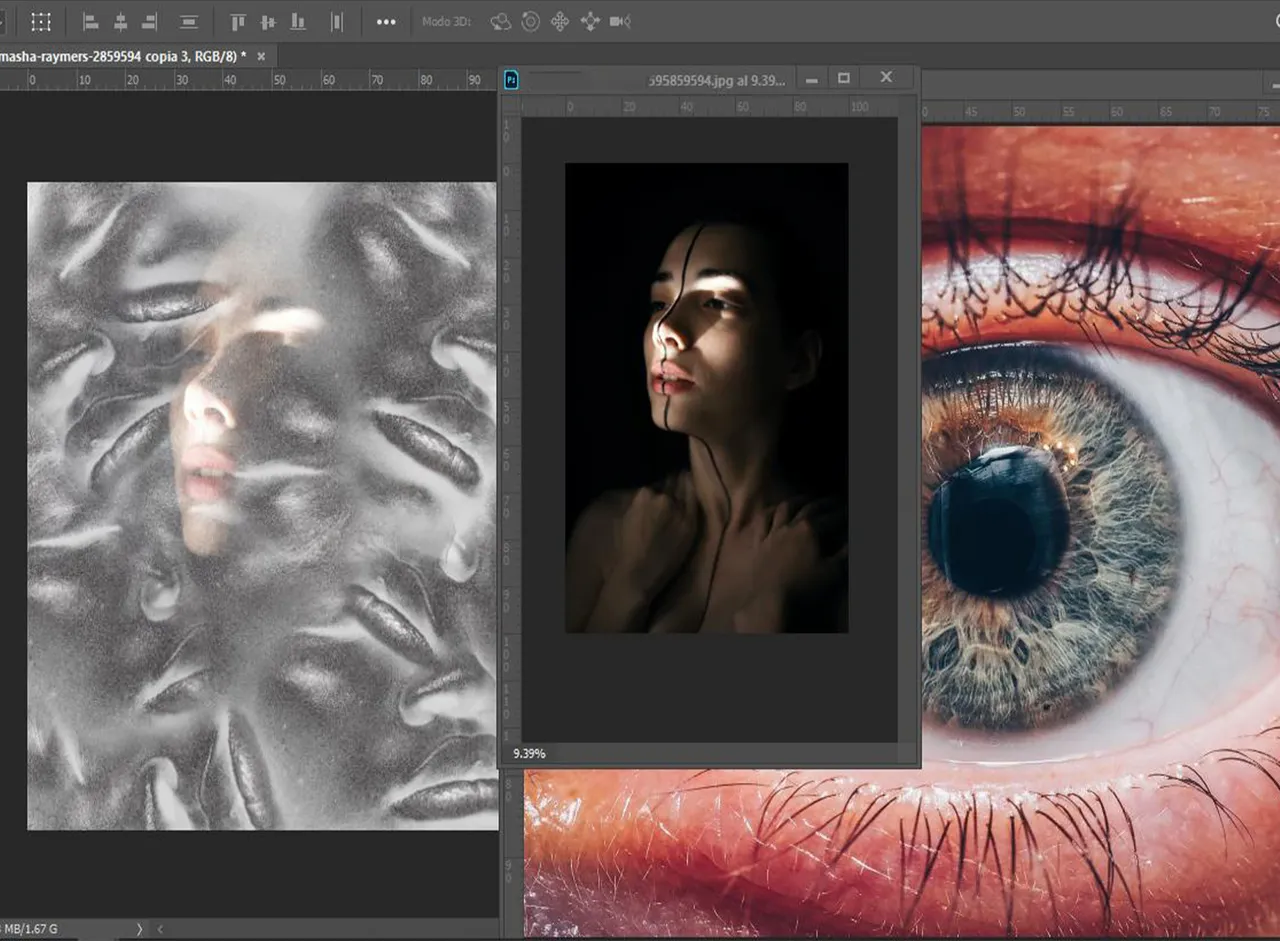Viewport: 1280px width, 941px height.
Task: Distribute layers horizontally
Action: [337, 21]
